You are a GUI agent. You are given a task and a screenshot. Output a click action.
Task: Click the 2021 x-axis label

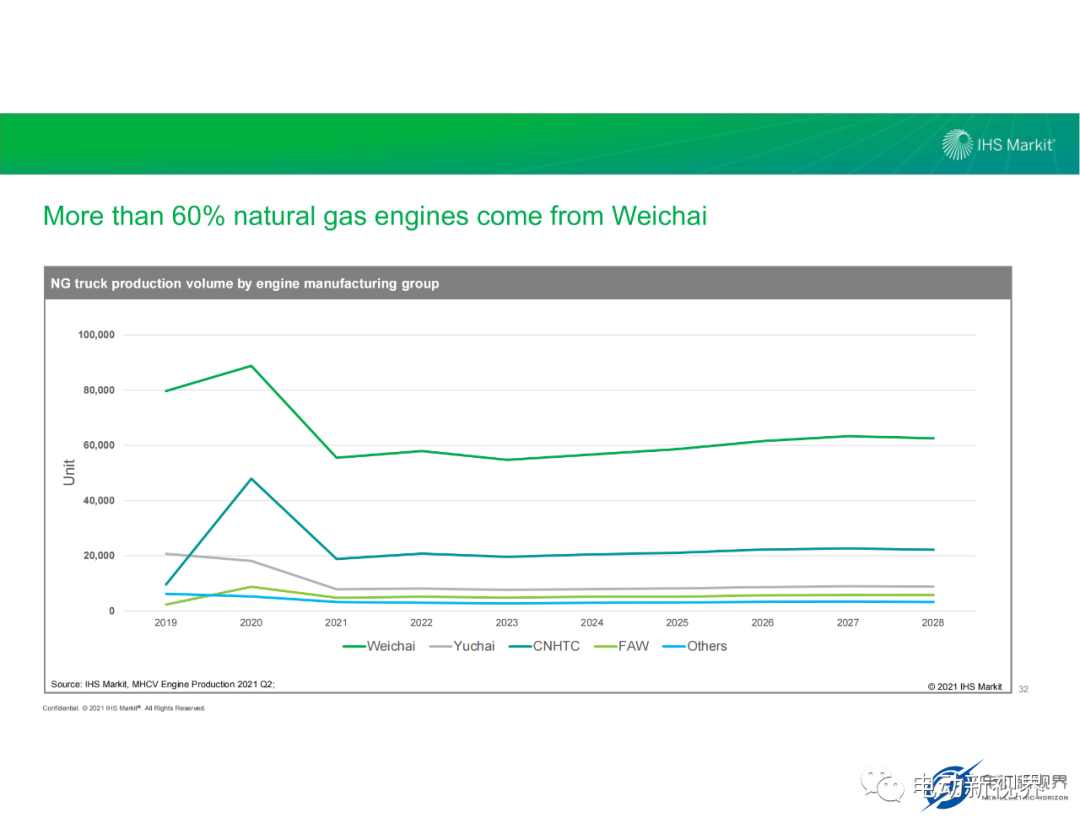[x=336, y=623]
